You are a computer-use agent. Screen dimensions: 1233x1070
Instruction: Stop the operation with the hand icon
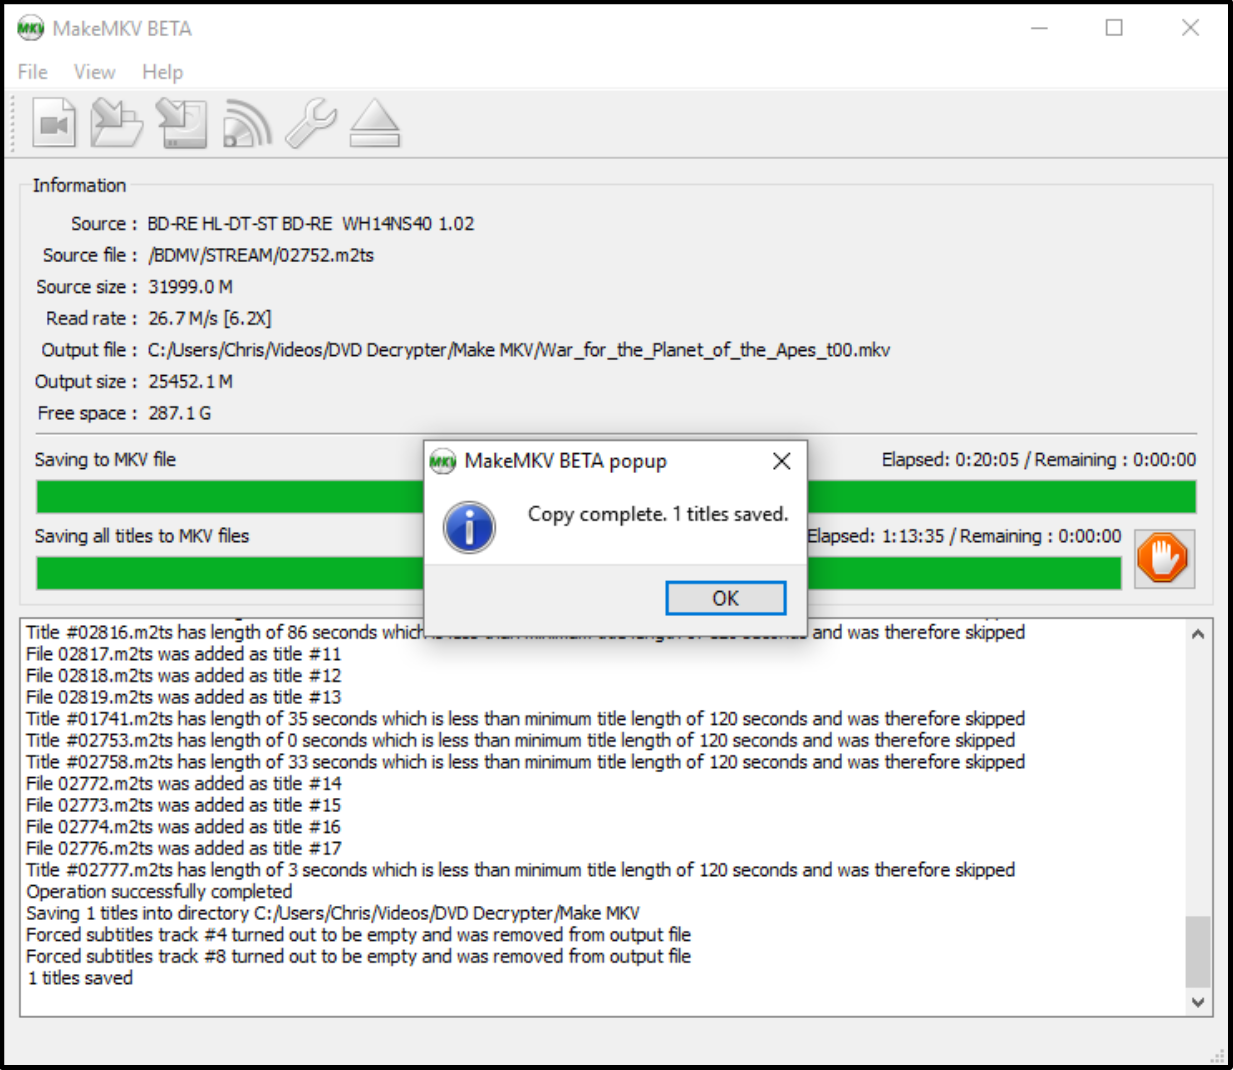[1164, 558]
